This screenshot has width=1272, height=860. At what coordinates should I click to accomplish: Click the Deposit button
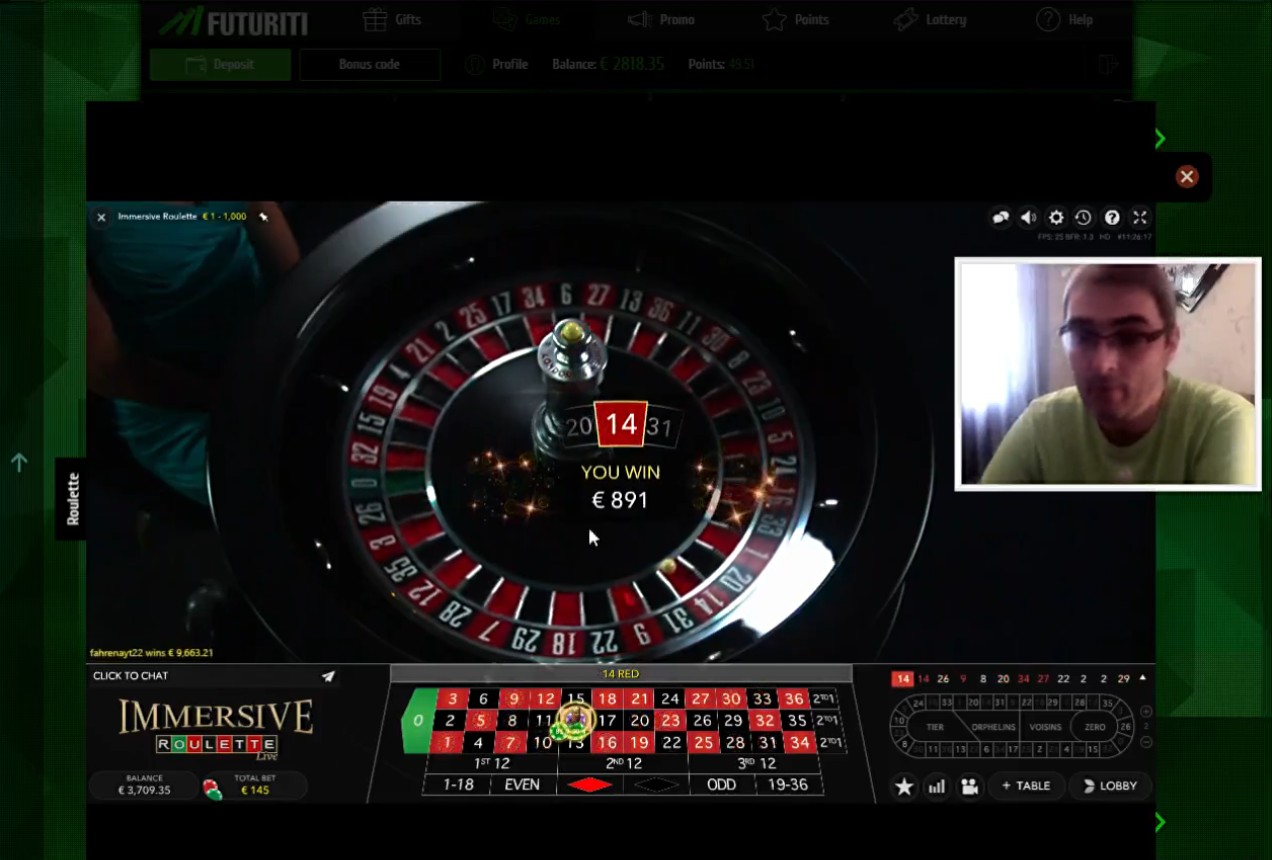[x=220, y=65]
